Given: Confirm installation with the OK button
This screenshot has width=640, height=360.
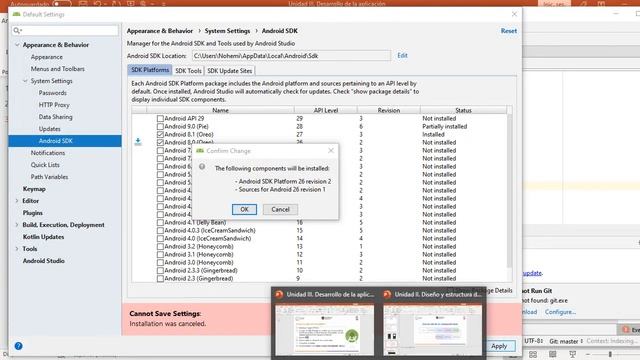Looking at the screenshot, I should pyautogui.click(x=244, y=209).
